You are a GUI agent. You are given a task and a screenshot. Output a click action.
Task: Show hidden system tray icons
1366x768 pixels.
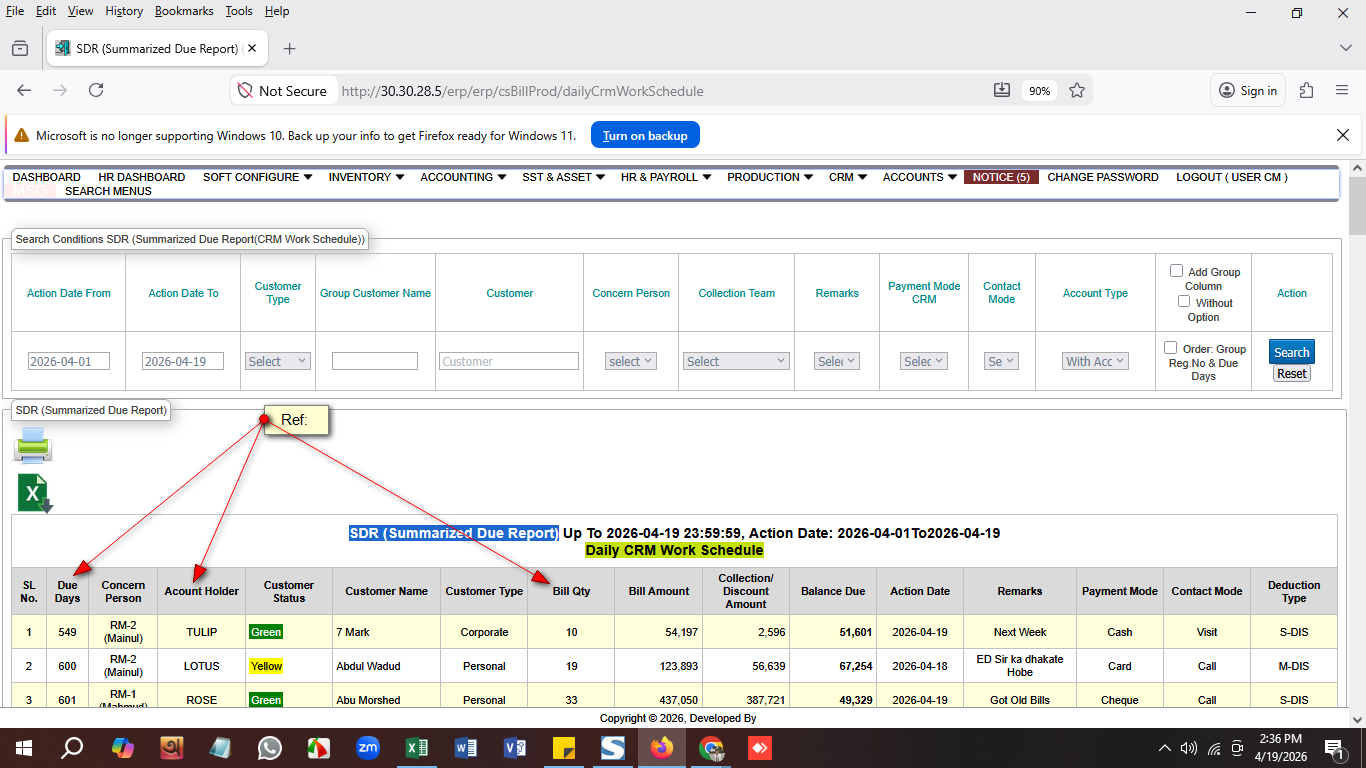pyautogui.click(x=1164, y=748)
